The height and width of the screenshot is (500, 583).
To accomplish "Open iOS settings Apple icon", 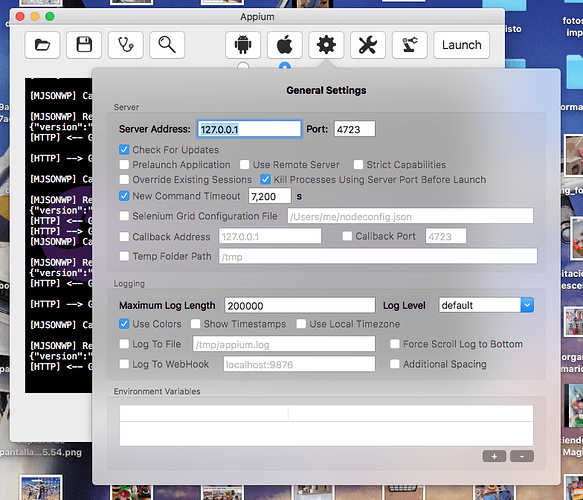I will (x=284, y=45).
